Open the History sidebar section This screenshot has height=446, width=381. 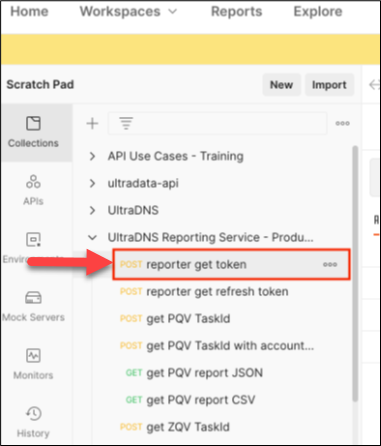pos(33,422)
